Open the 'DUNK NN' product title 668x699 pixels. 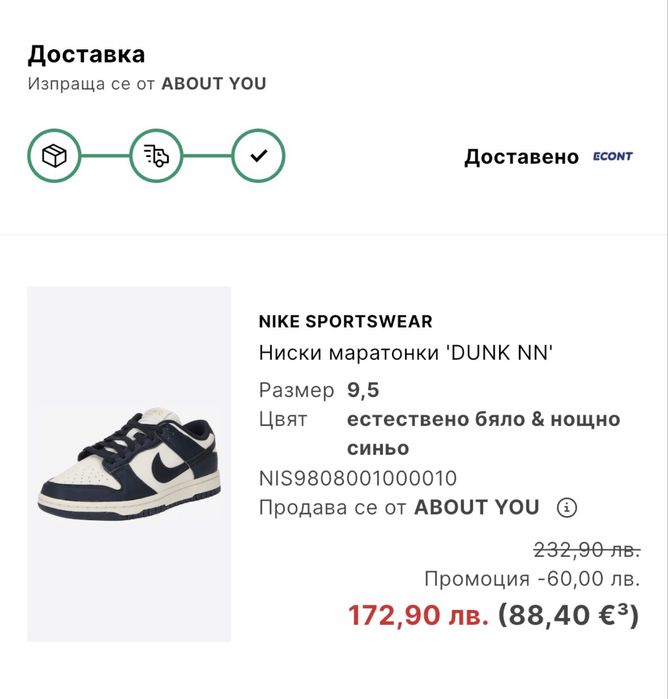click(x=406, y=352)
